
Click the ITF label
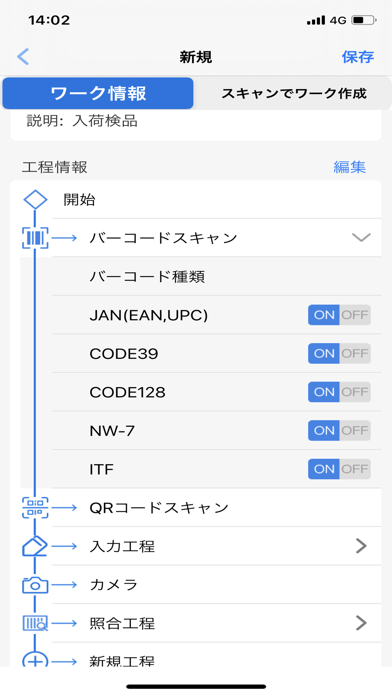102,469
